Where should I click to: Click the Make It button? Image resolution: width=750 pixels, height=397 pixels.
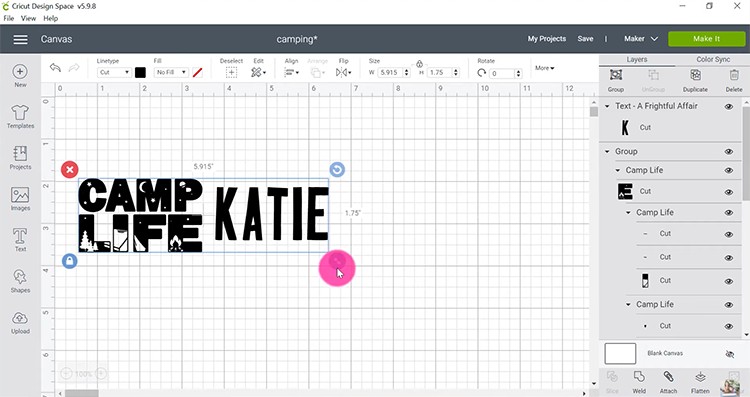click(x=706, y=39)
